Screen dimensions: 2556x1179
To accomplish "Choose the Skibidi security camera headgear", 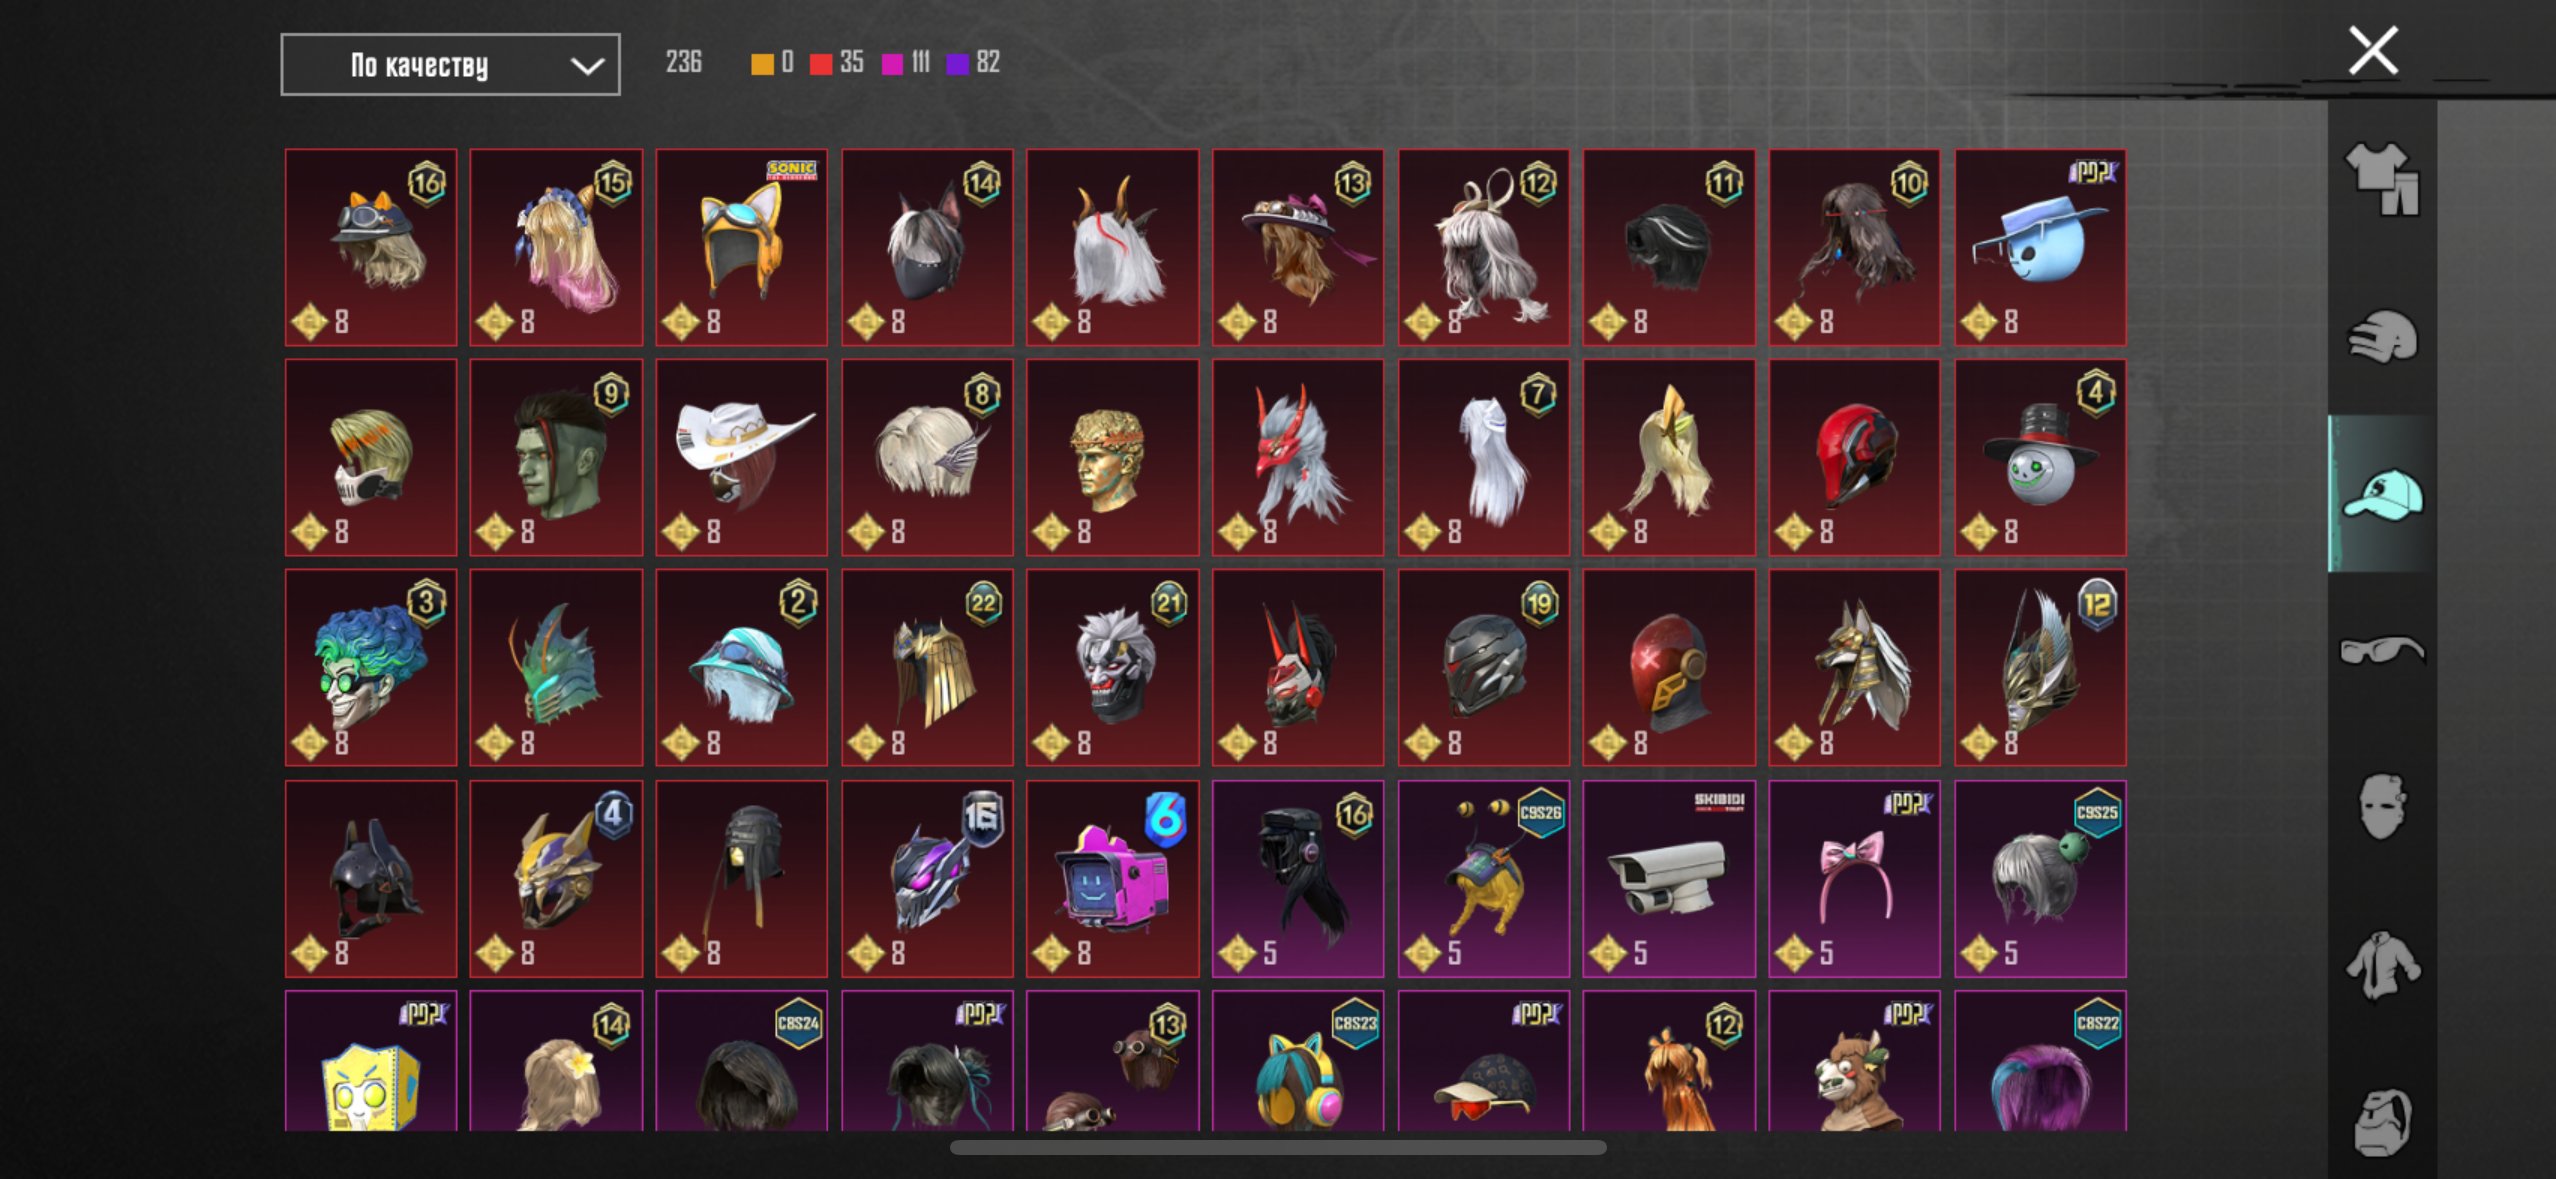I will point(1668,879).
